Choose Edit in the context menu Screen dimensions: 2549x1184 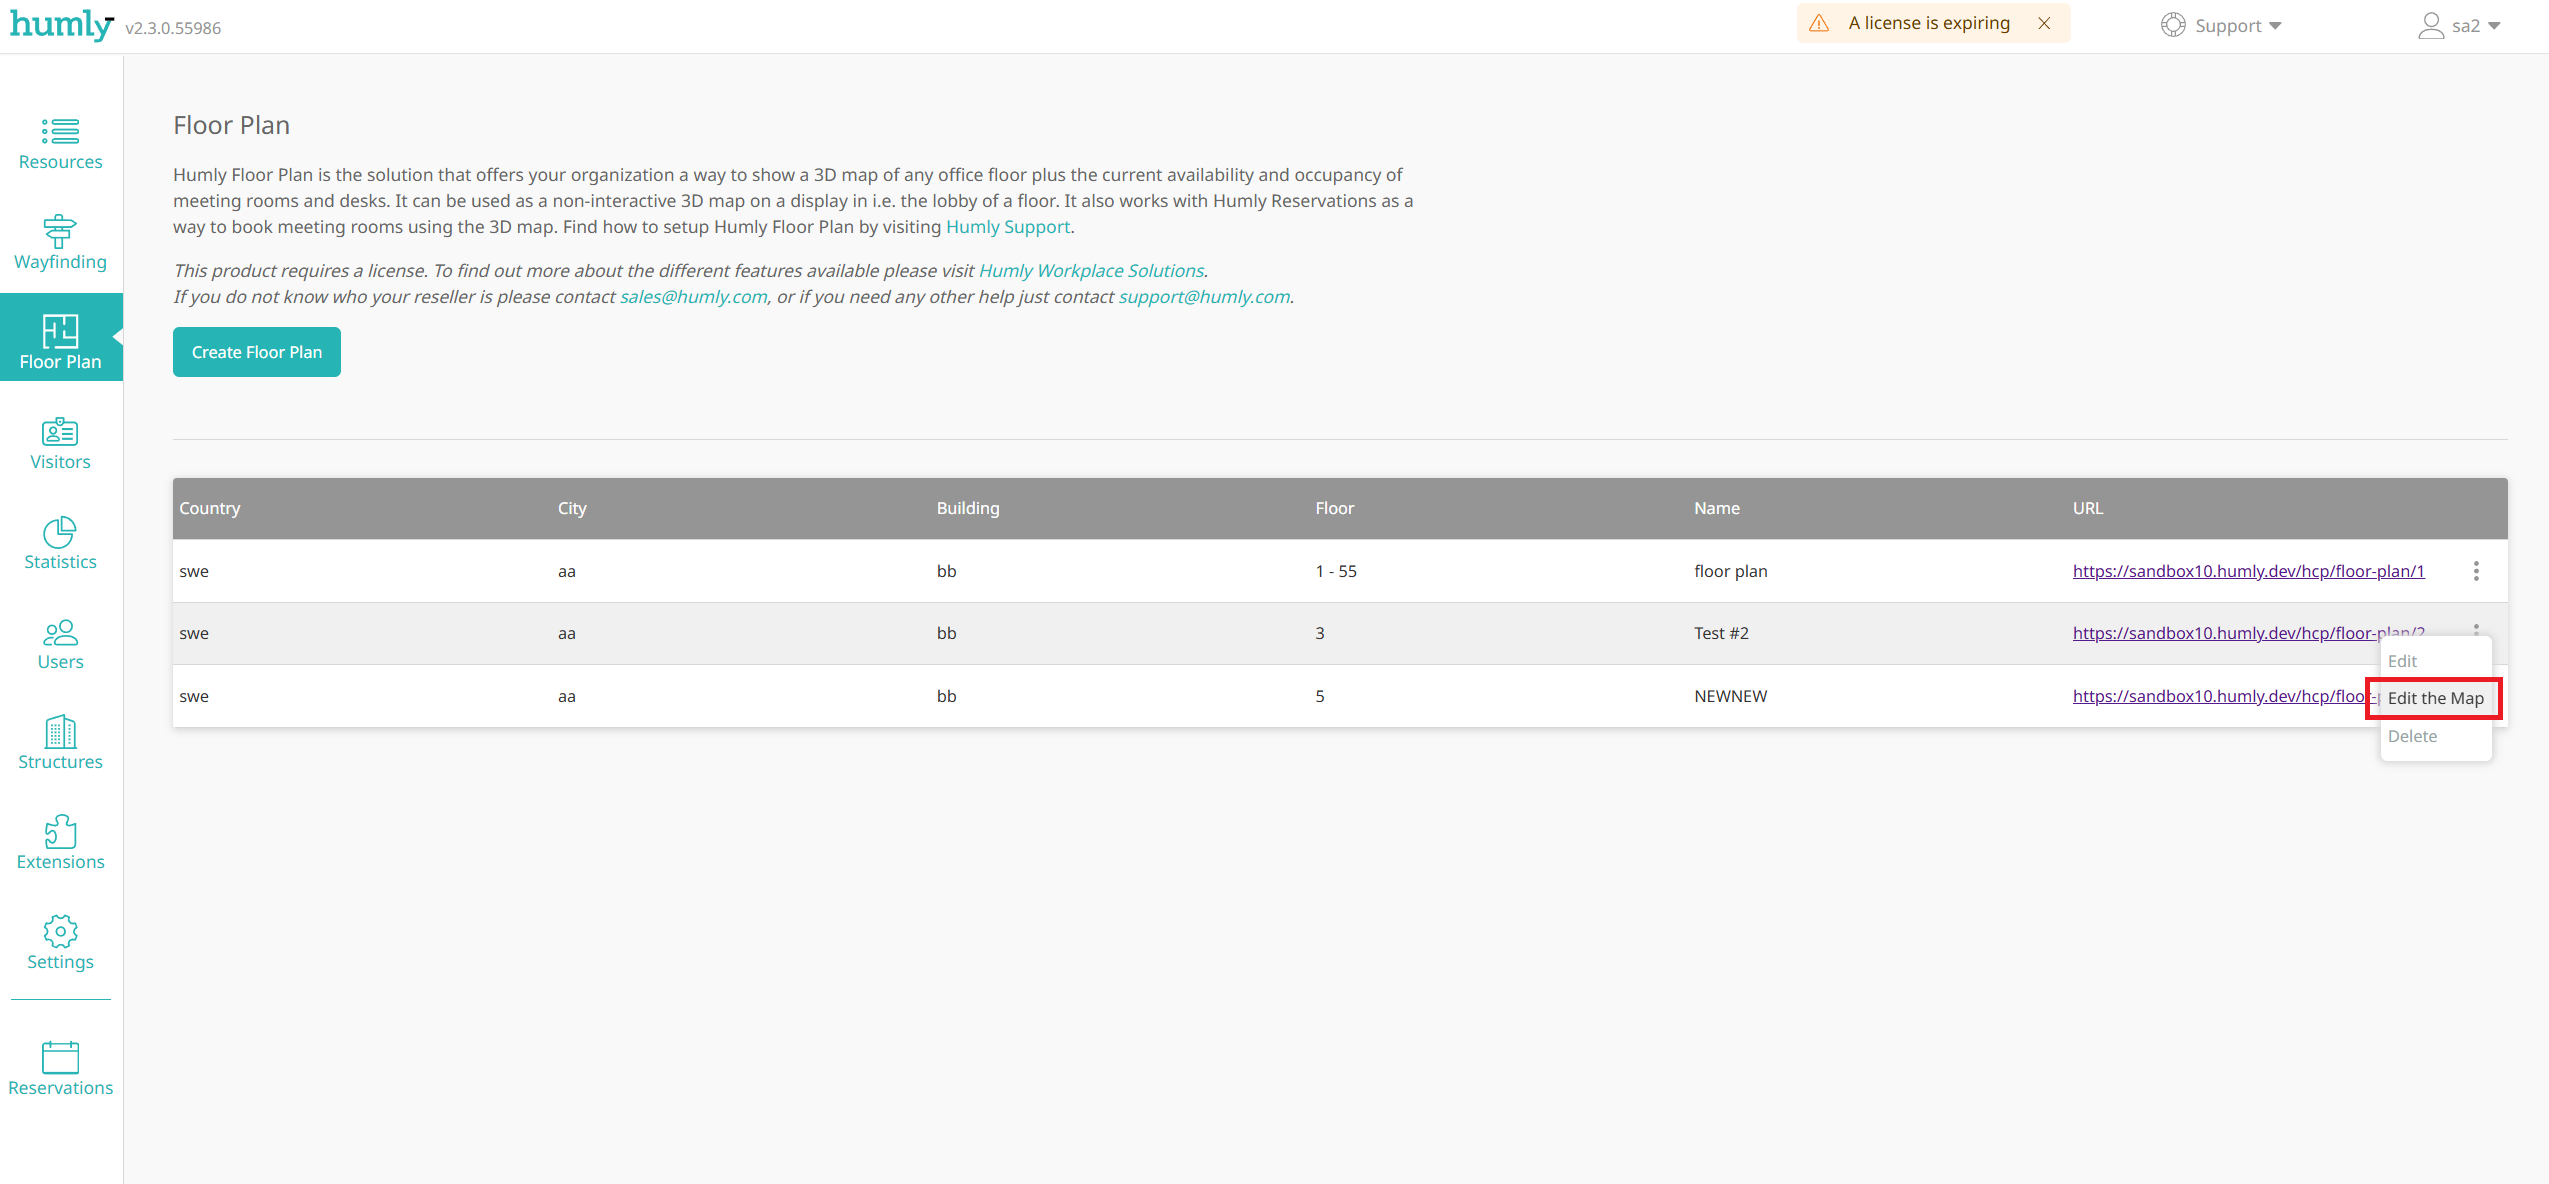2402,661
